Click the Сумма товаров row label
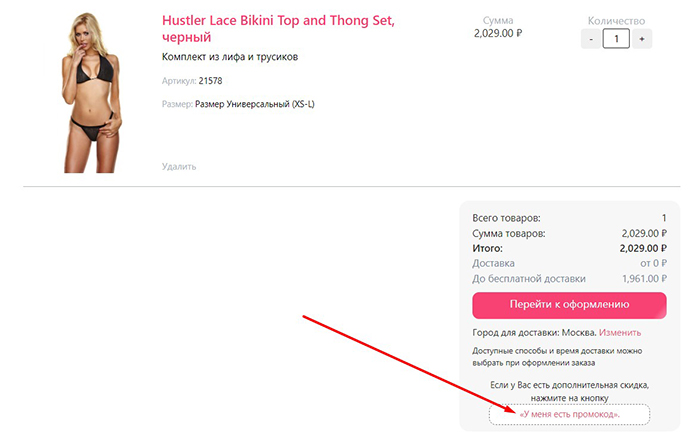Viewport: 700px width, 438px height. 509,233
